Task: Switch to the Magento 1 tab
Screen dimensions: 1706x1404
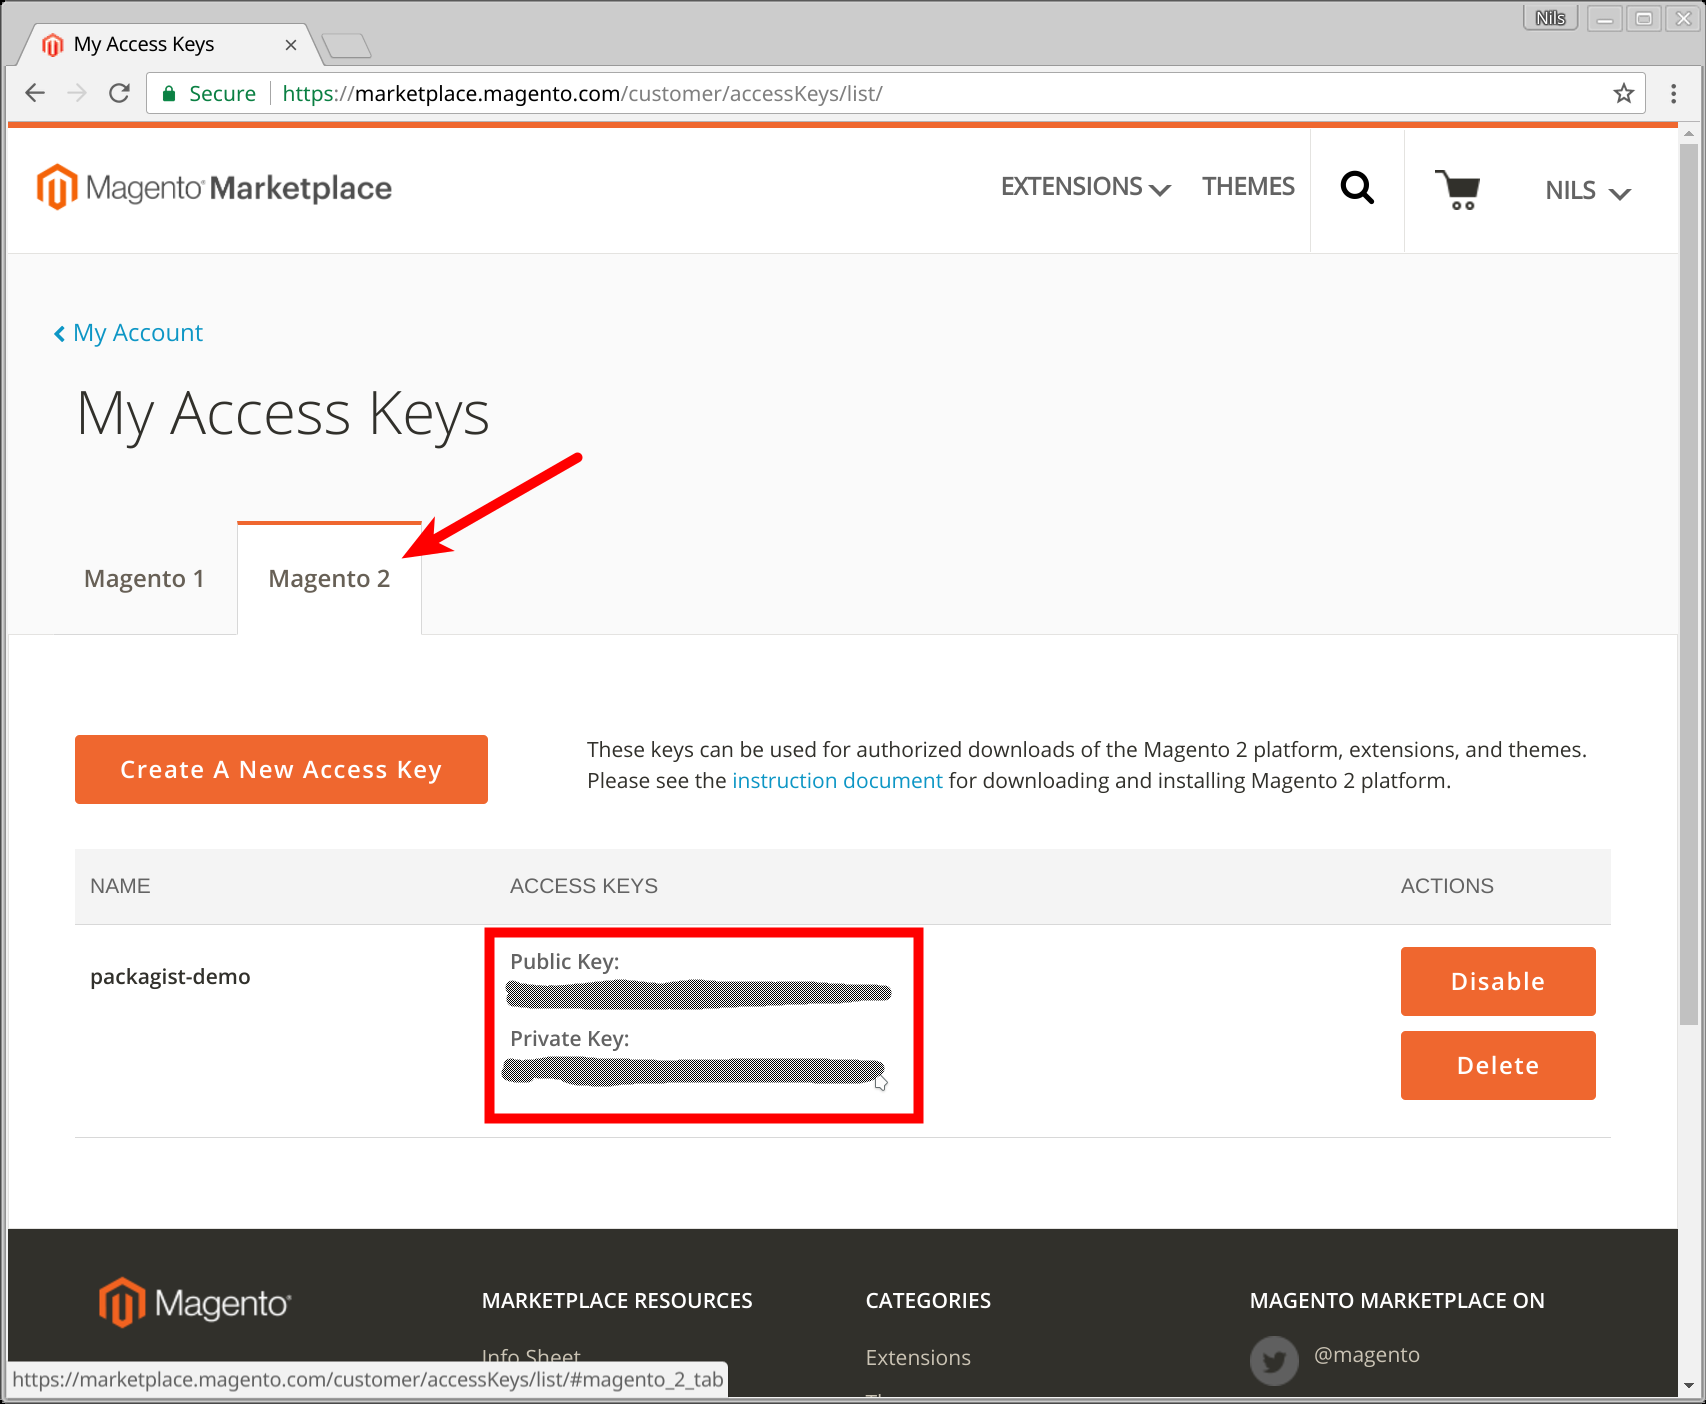Action: click(x=144, y=578)
